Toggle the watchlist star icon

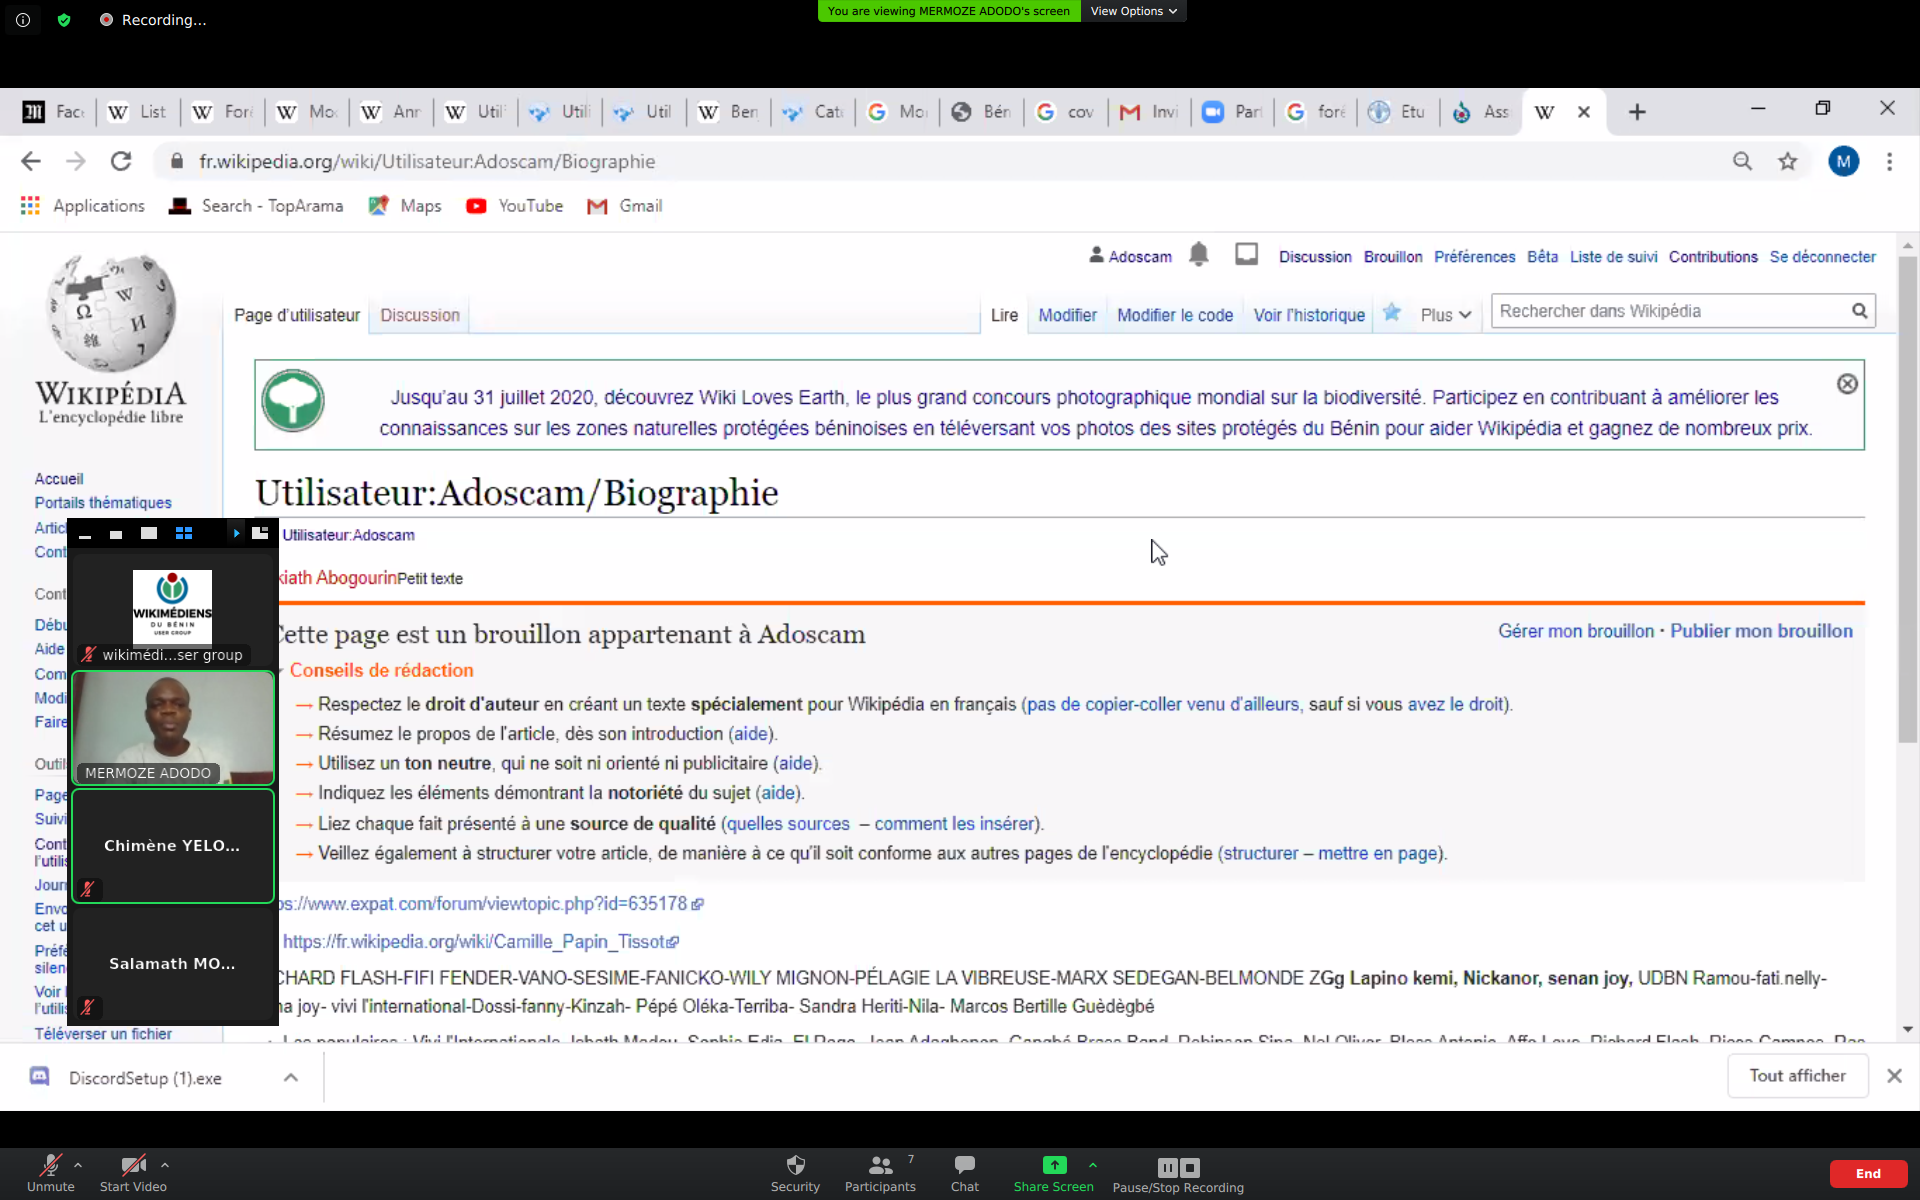pyautogui.click(x=1392, y=313)
